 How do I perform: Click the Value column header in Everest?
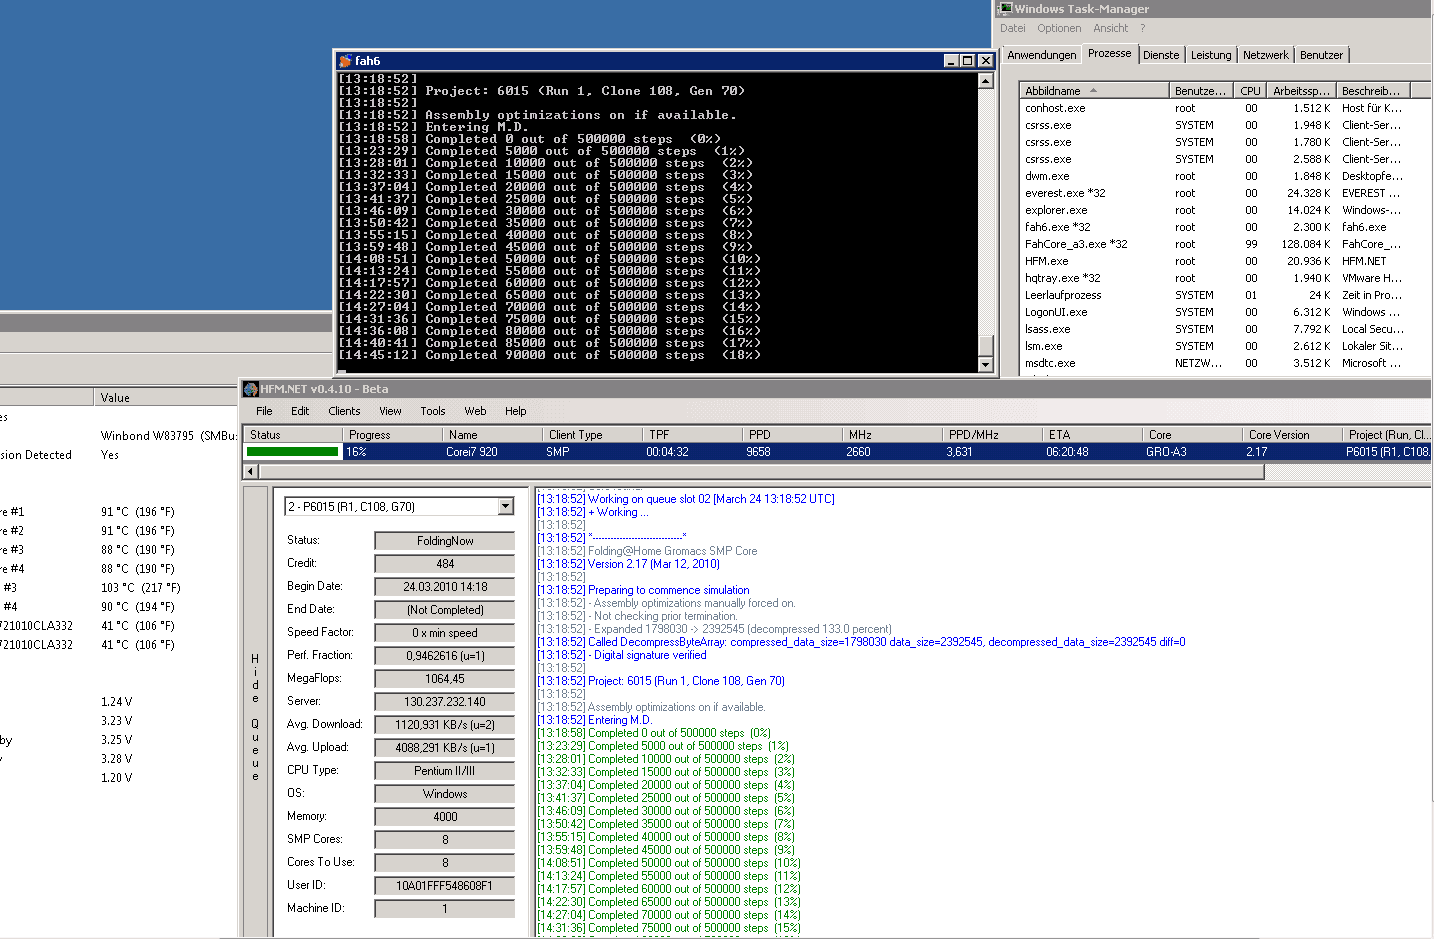click(166, 398)
